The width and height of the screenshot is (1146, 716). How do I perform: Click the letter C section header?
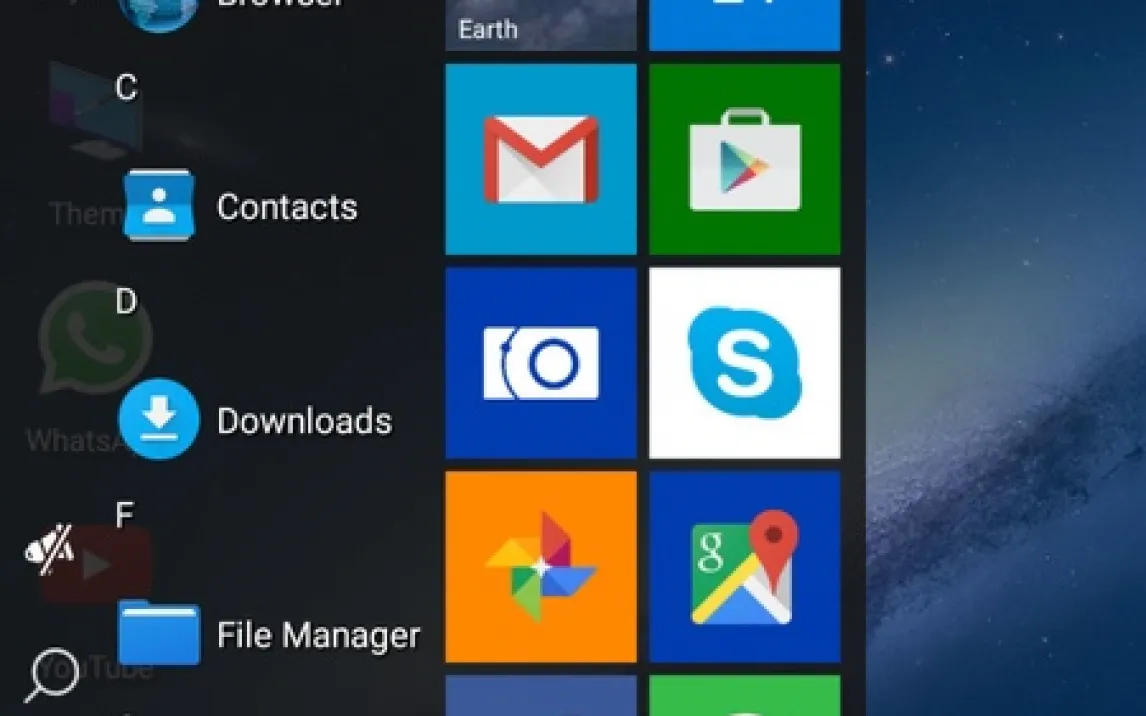point(126,88)
